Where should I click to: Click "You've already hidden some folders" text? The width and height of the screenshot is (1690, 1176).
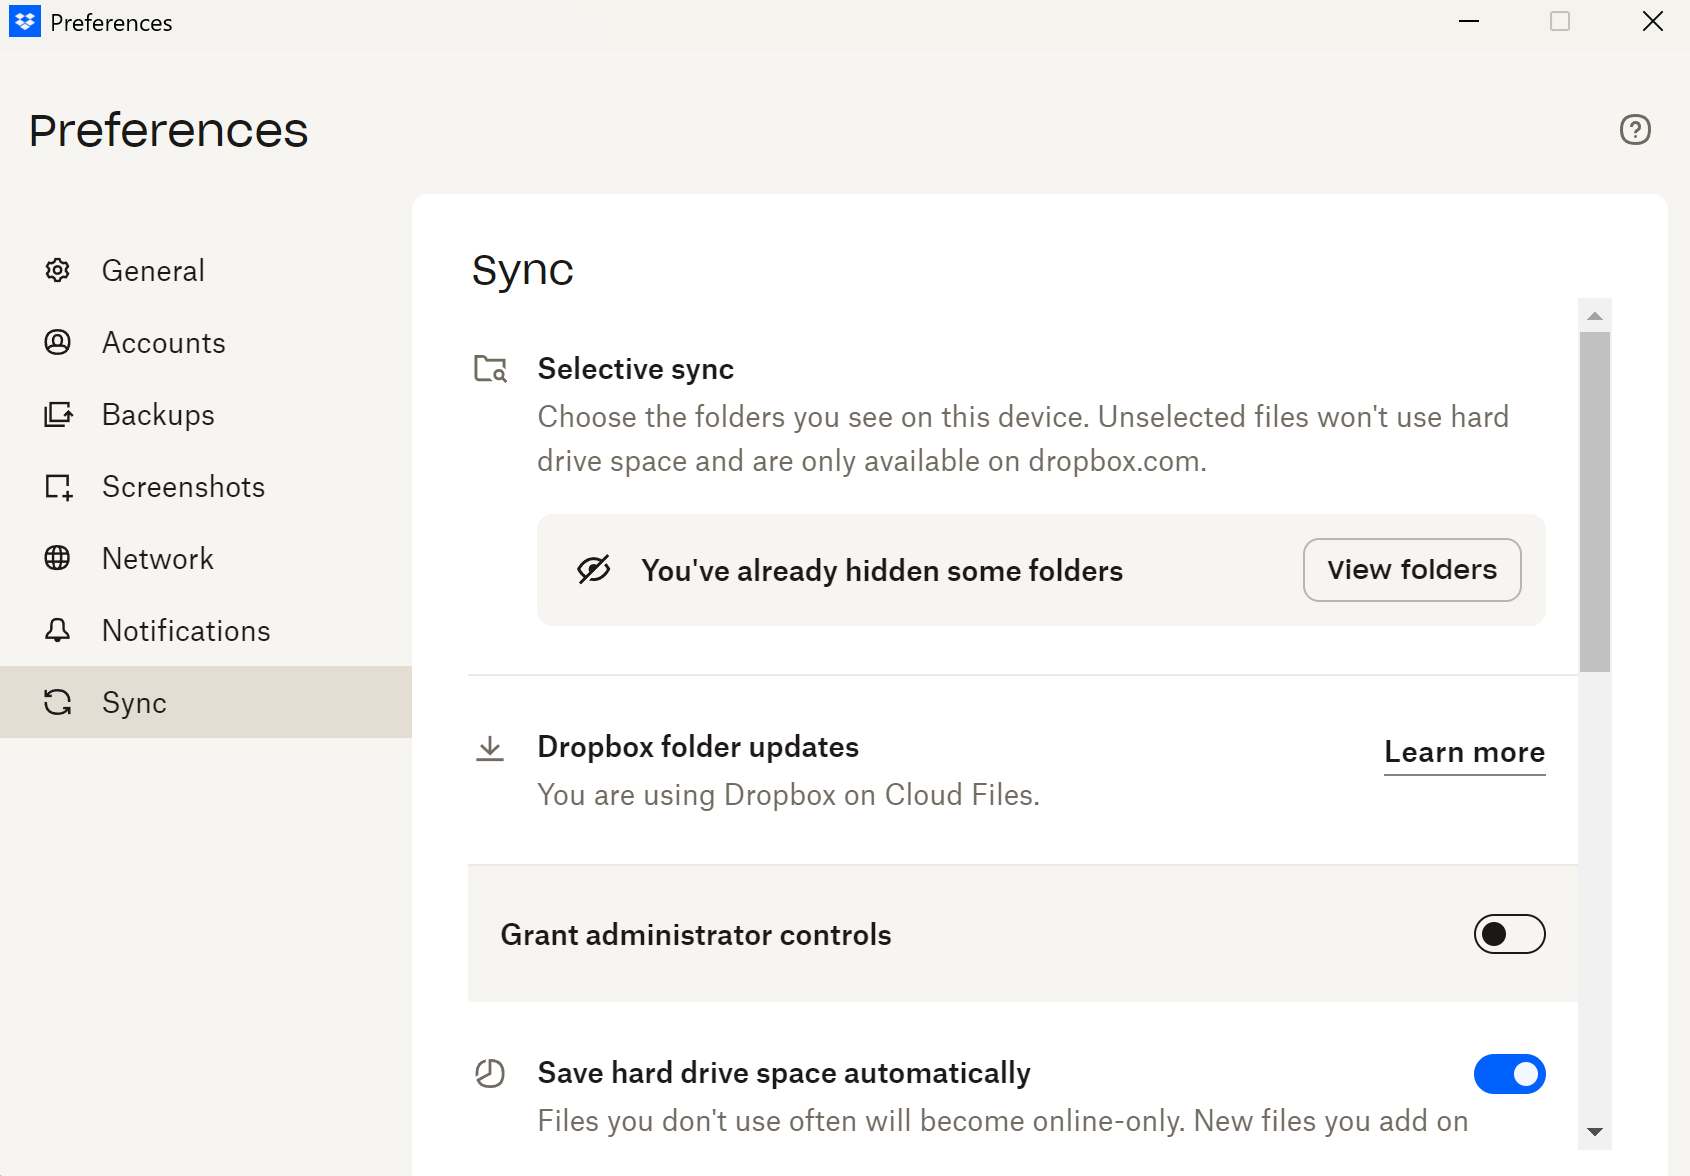[882, 570]
